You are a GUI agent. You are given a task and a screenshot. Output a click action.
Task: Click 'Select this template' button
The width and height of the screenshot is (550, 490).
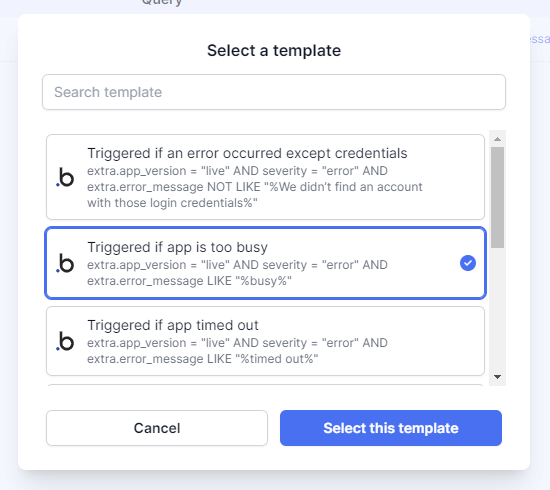391,428
